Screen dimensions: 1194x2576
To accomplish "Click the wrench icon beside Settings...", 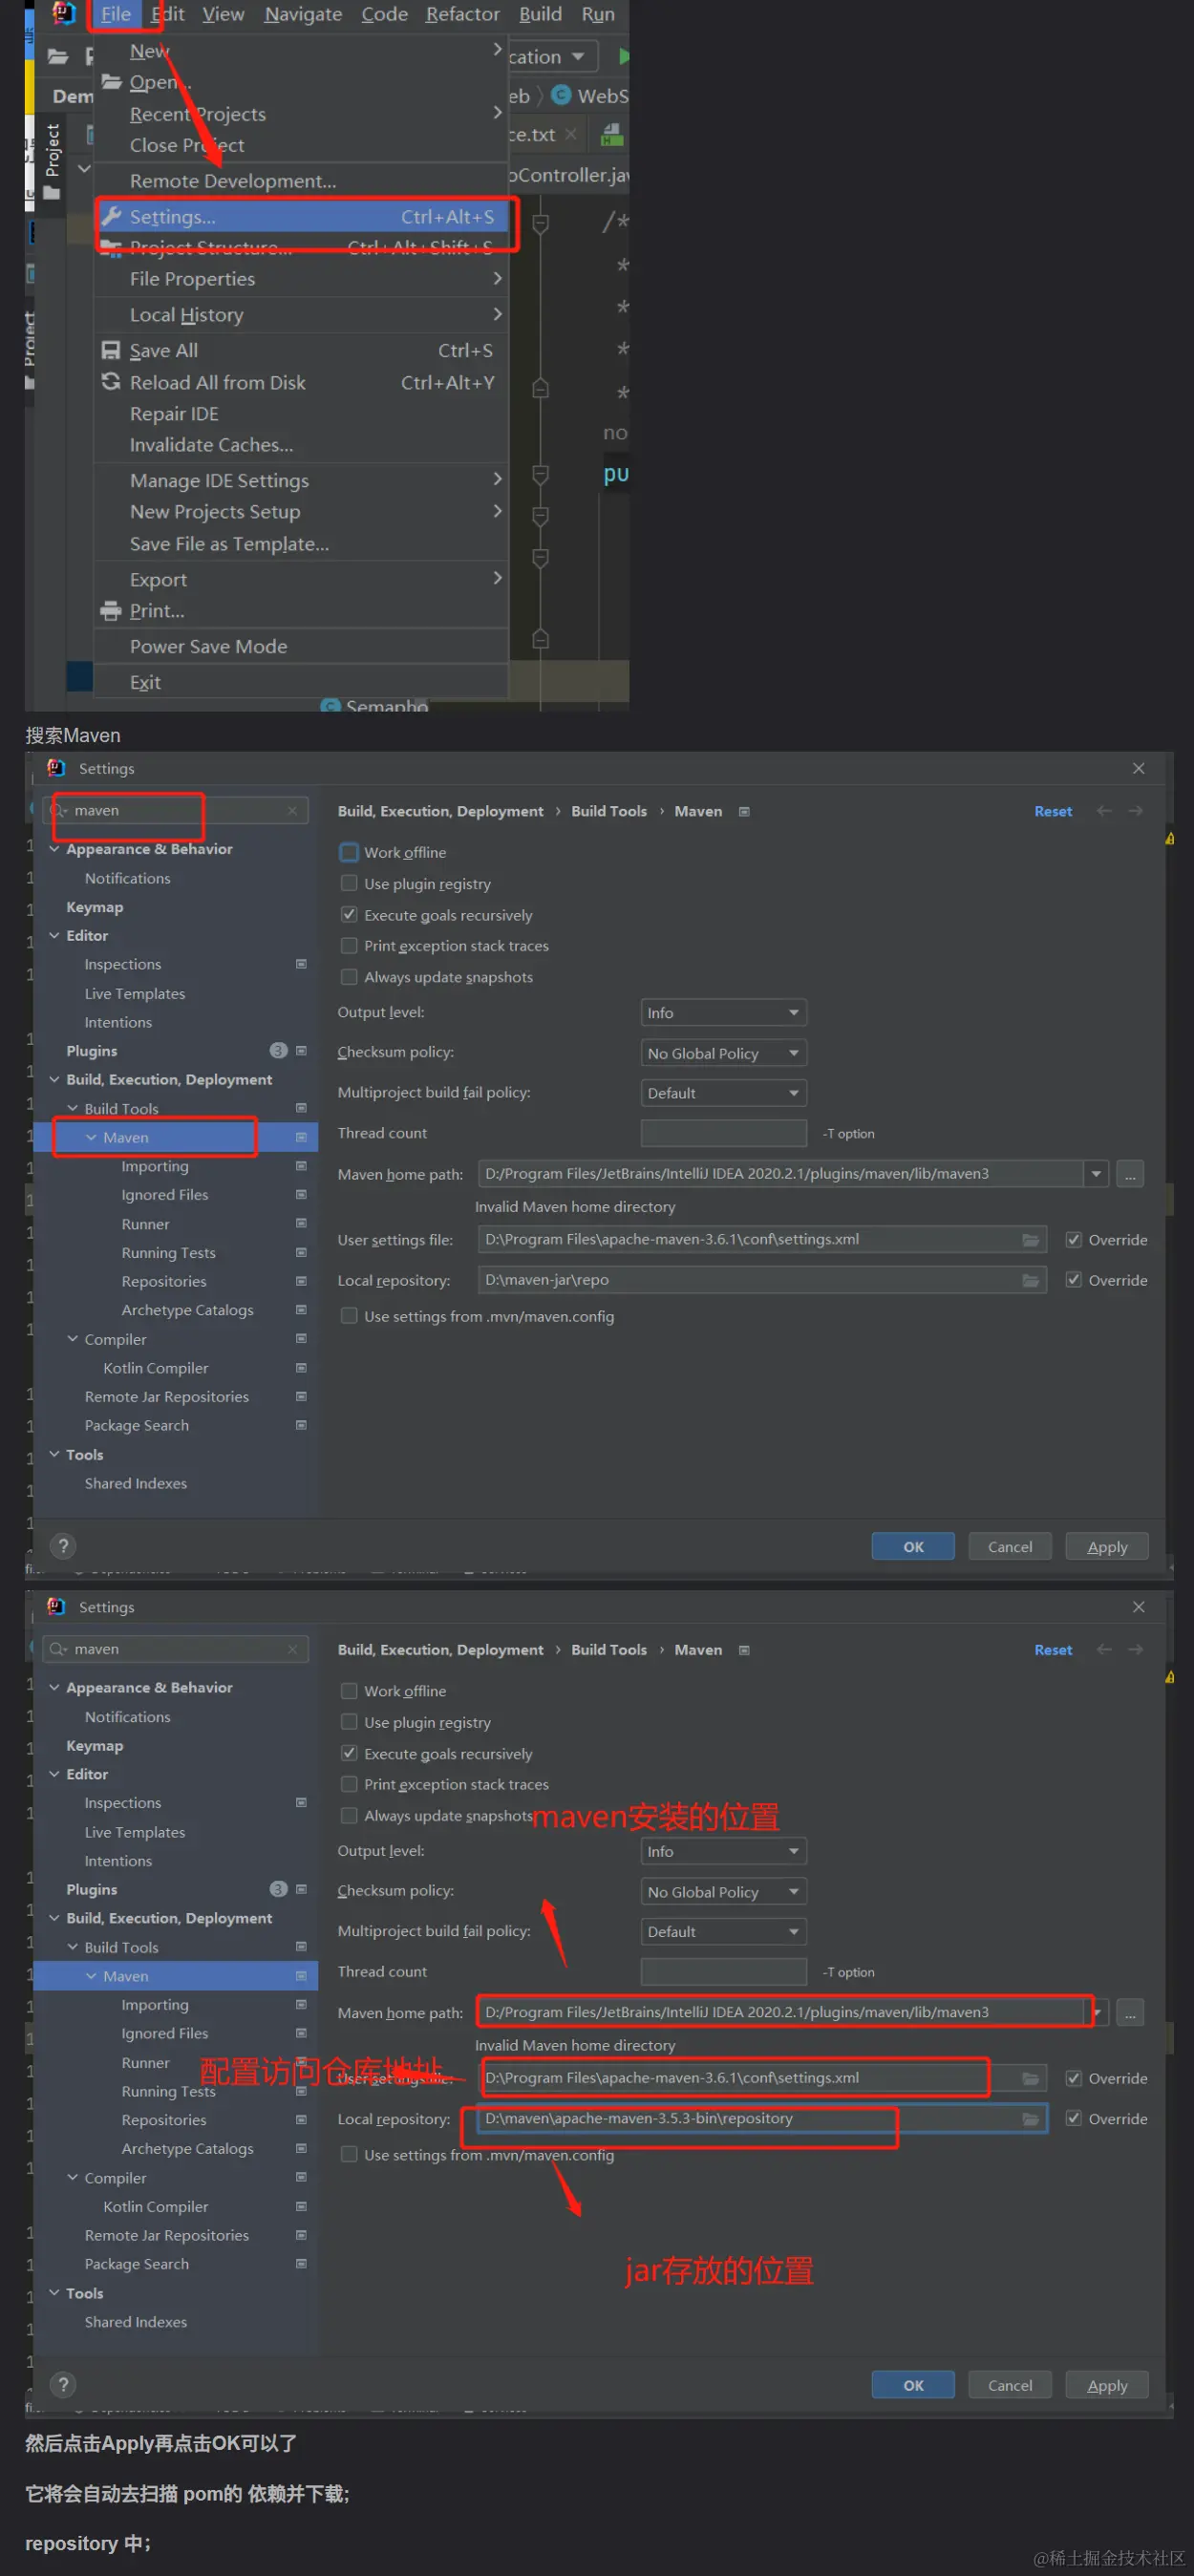I will 111,217.
